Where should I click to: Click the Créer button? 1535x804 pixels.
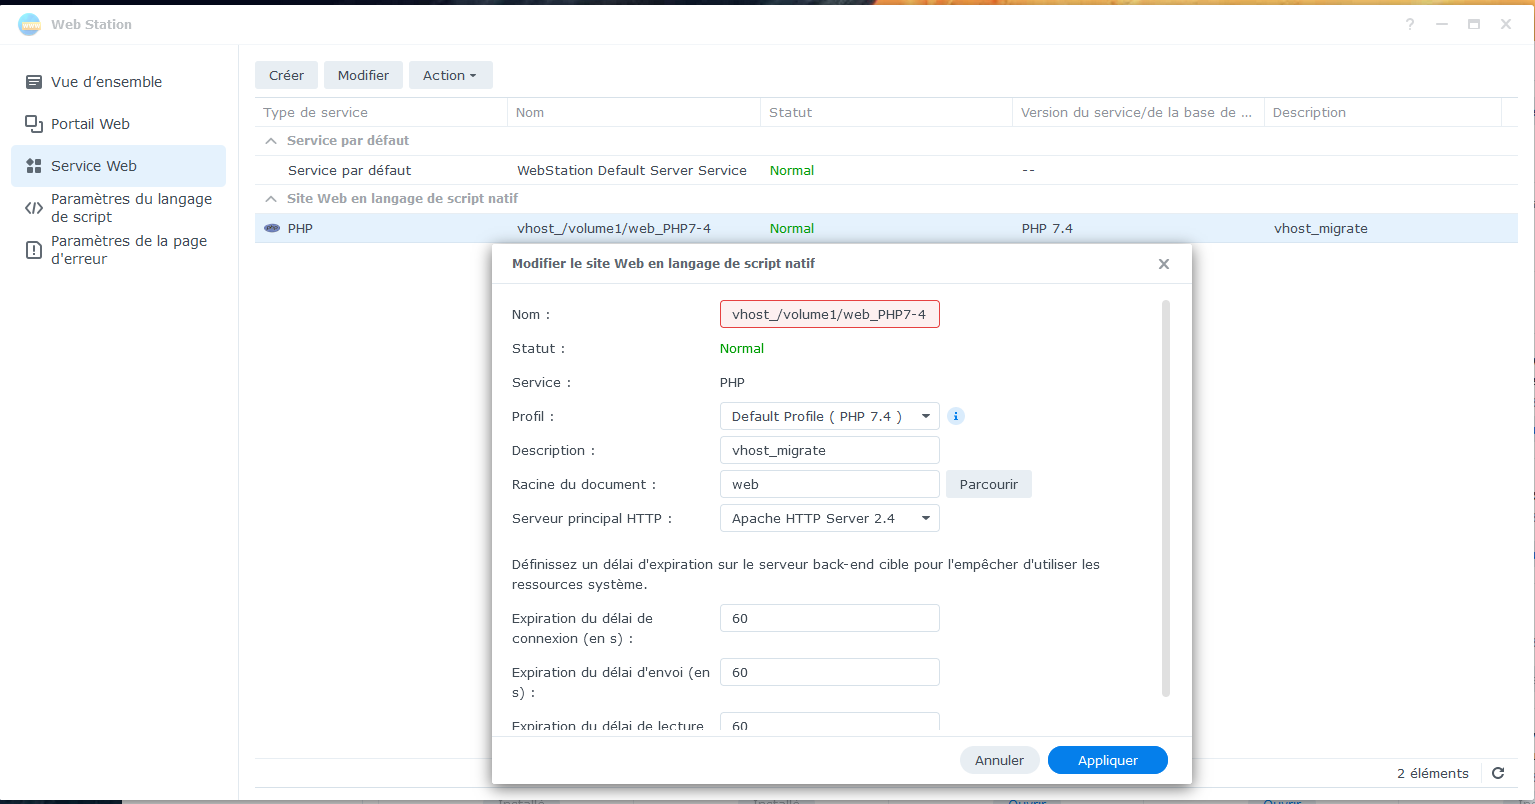pyautogui.click(x=286, y=75)
